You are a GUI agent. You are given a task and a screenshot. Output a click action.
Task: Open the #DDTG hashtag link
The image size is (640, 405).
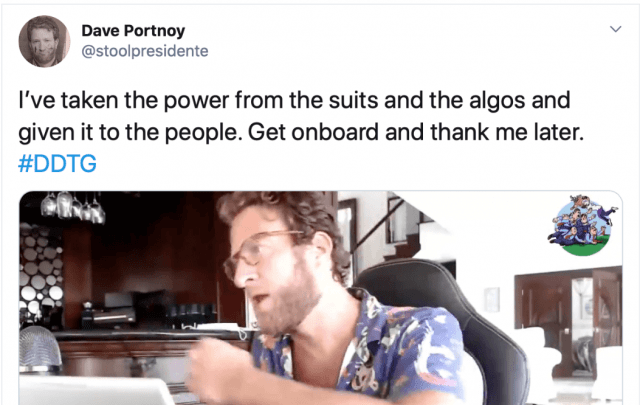pos(58,164)
